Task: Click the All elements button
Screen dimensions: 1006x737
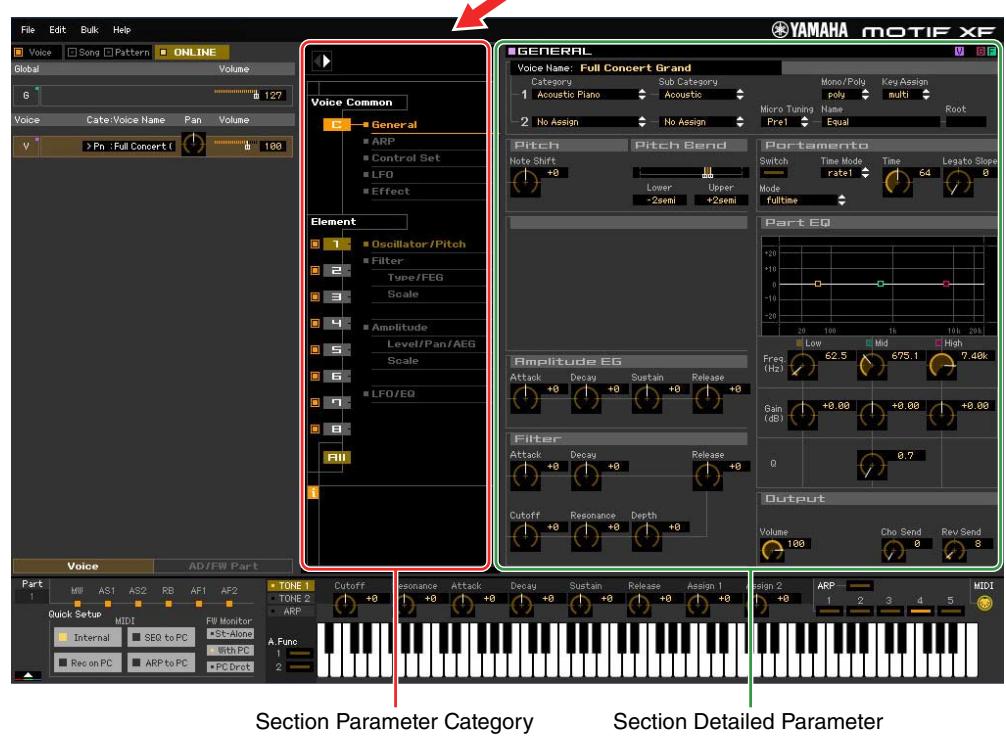Action: tap(336, 457)
